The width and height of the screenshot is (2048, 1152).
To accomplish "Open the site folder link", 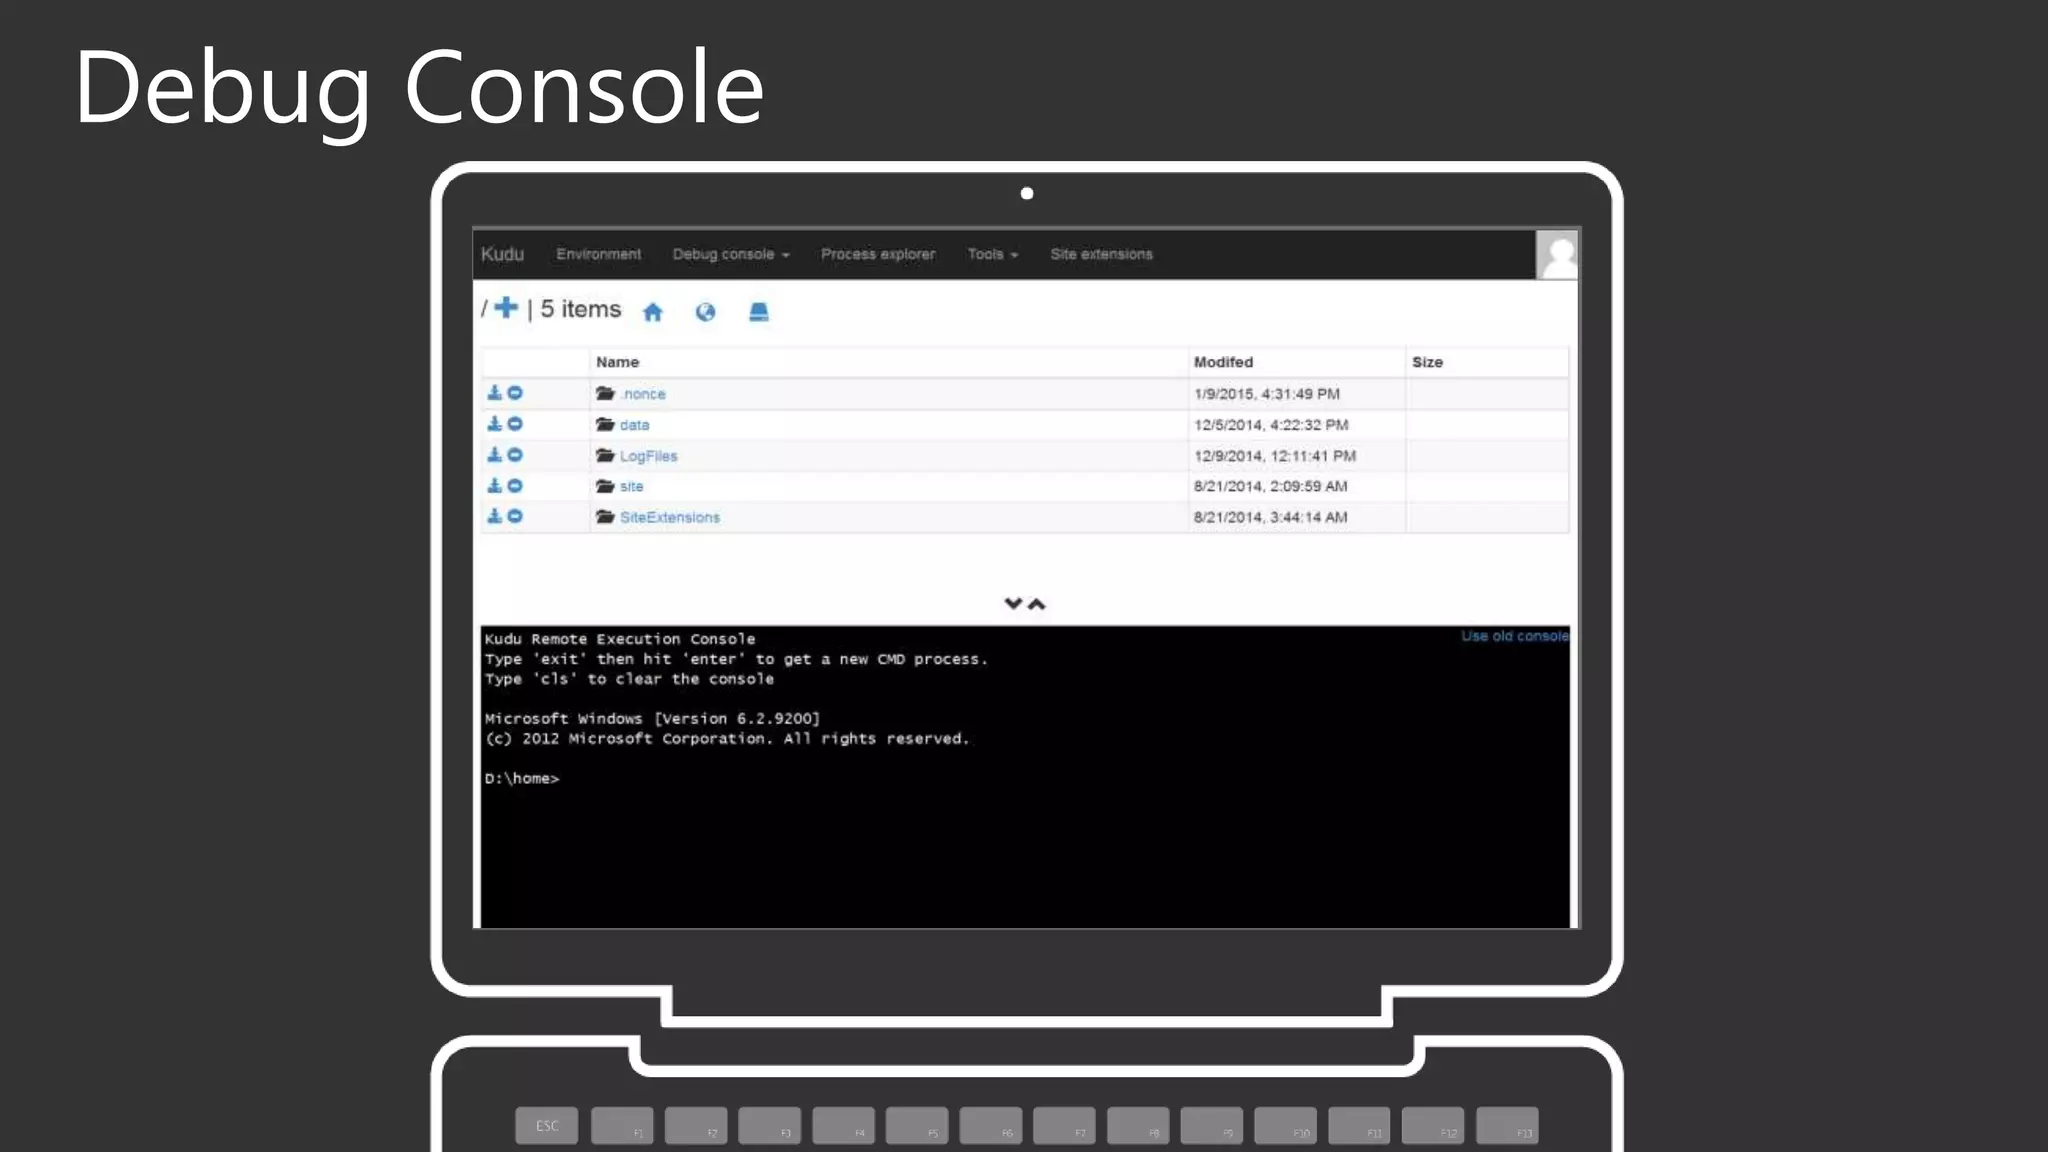I will pyautogui.click(x=631, y=487).
